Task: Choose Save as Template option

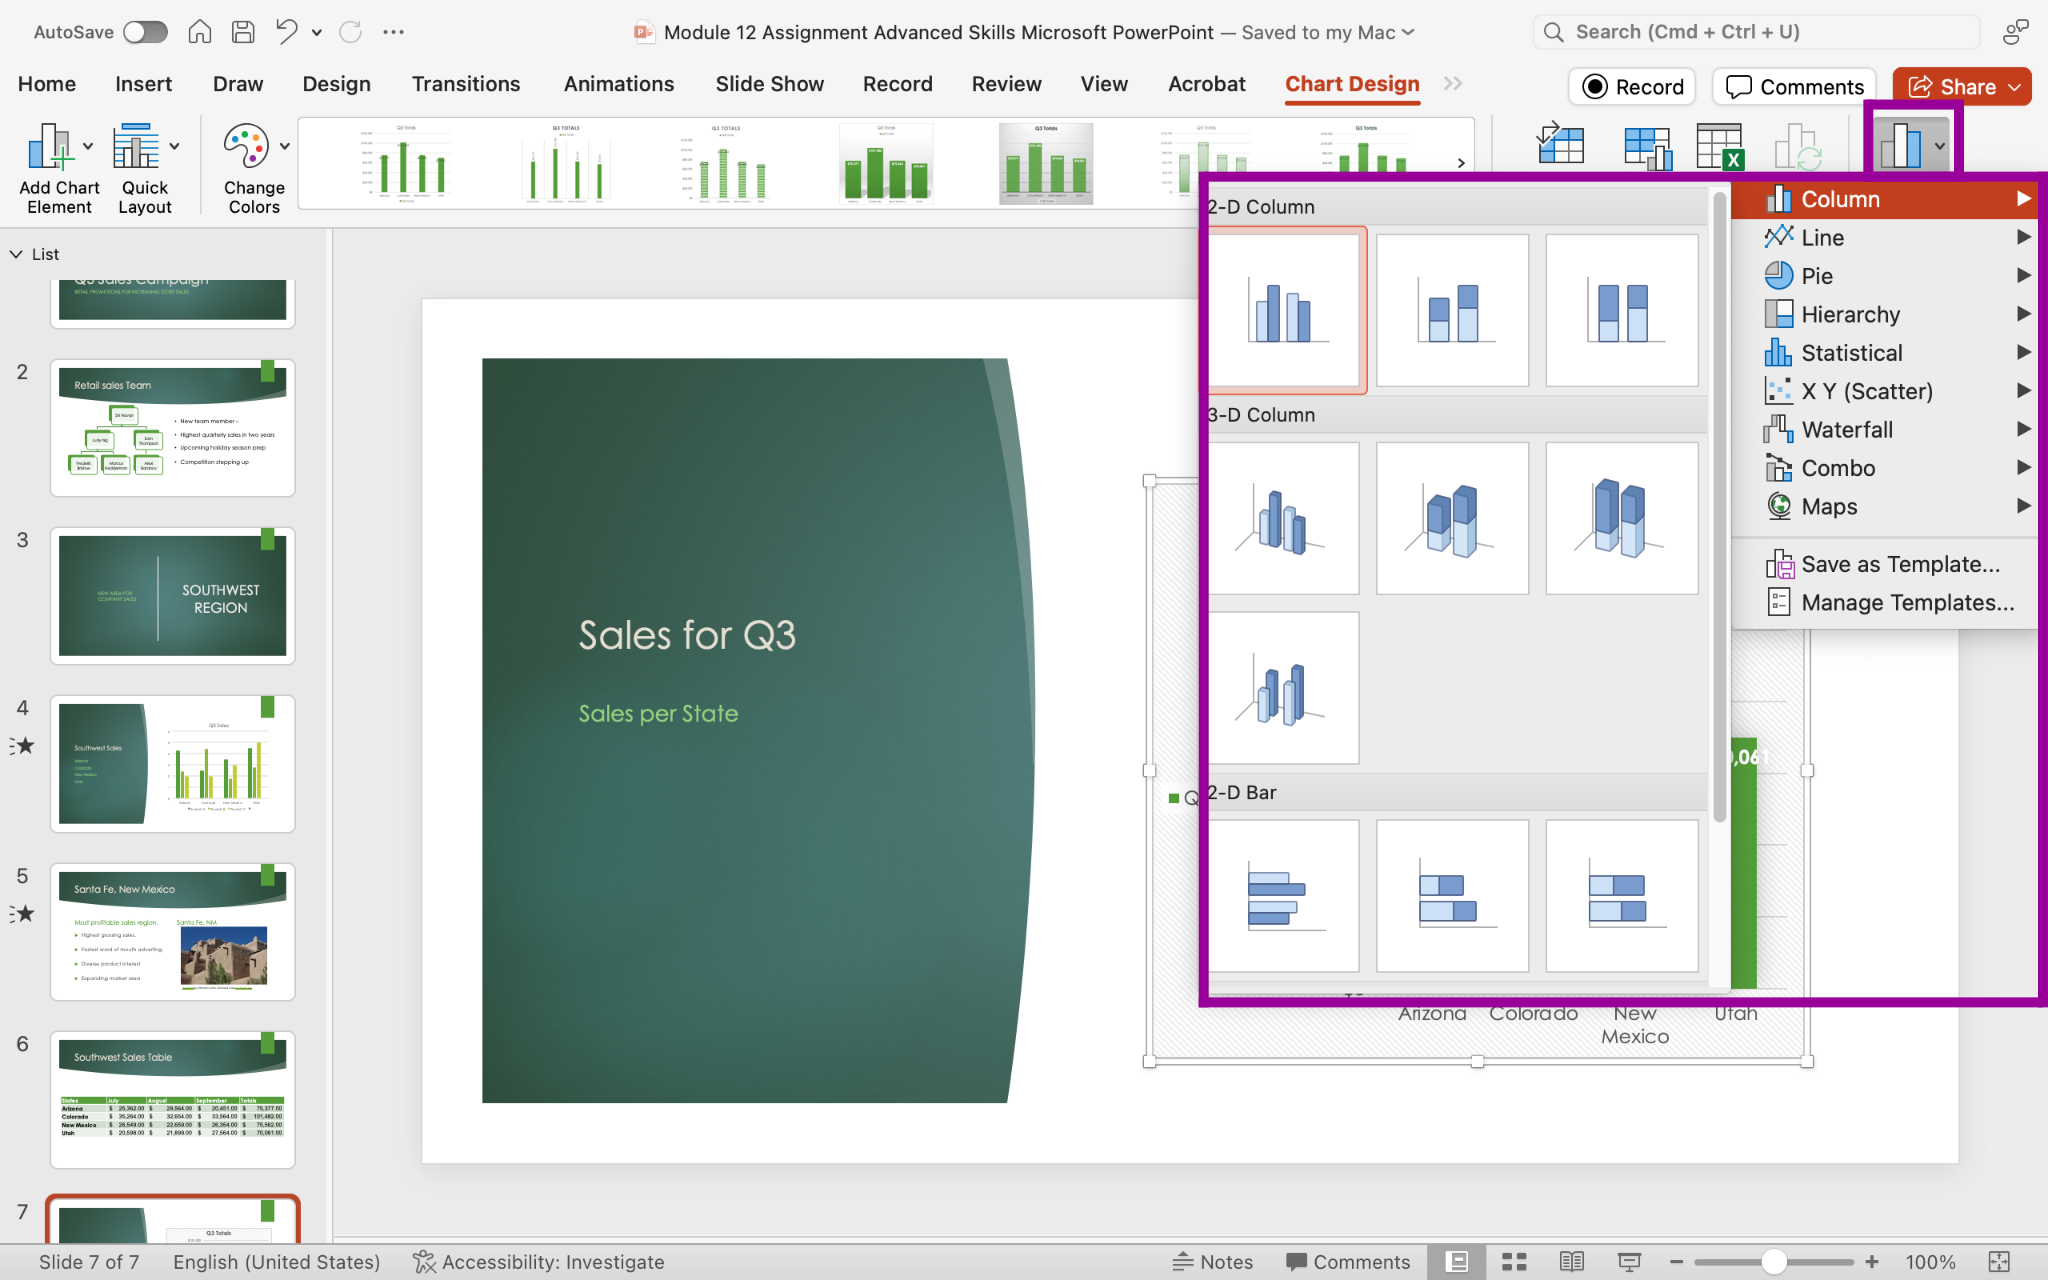Action: [x=1884, y=564]
